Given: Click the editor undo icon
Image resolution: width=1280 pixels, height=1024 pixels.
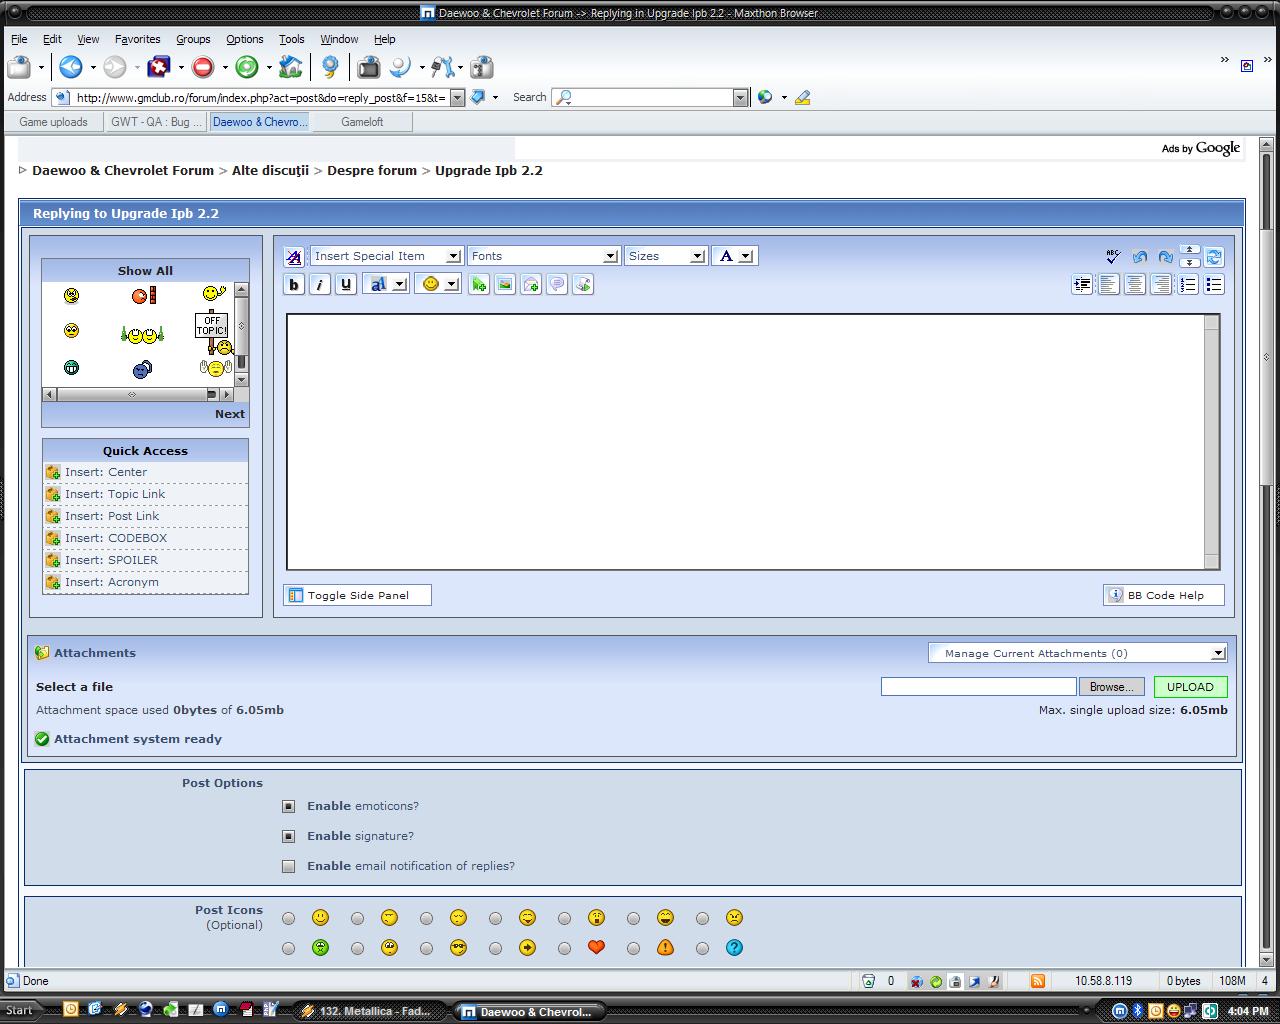Looking at the screenshot, I should [1139, 256].
